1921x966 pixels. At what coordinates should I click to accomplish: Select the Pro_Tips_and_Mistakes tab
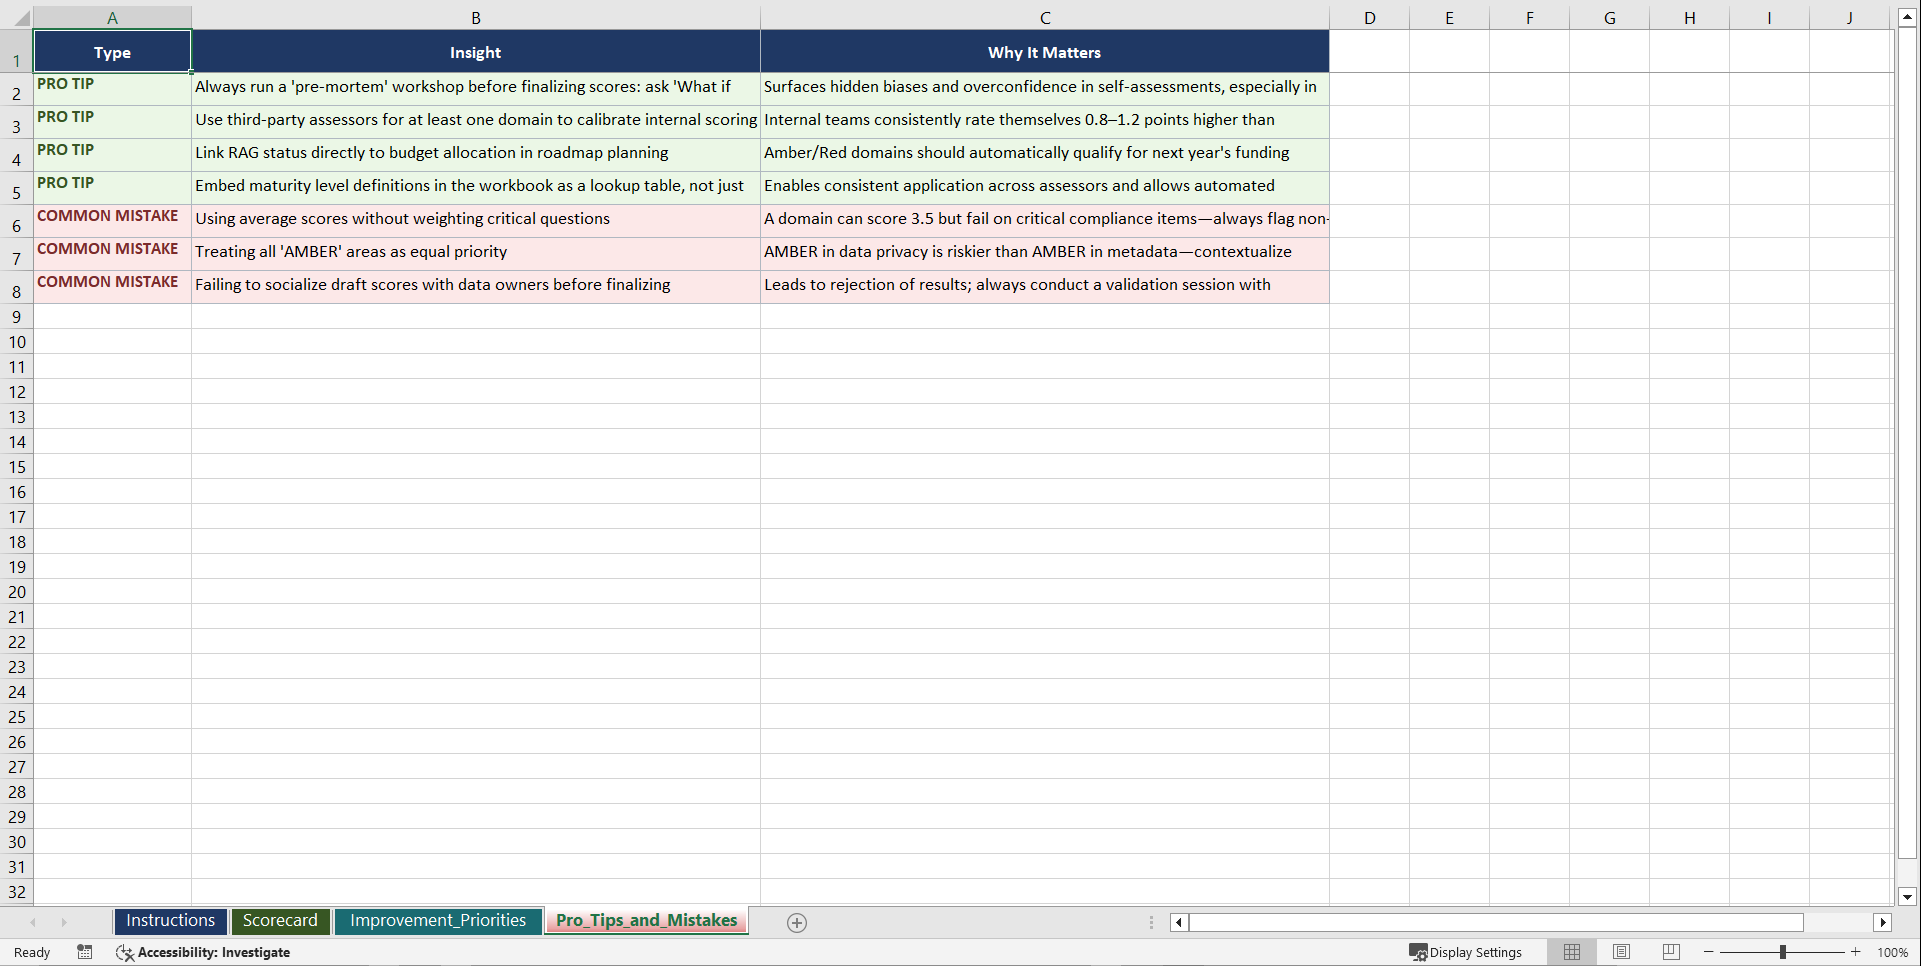[x=646, y=921]
